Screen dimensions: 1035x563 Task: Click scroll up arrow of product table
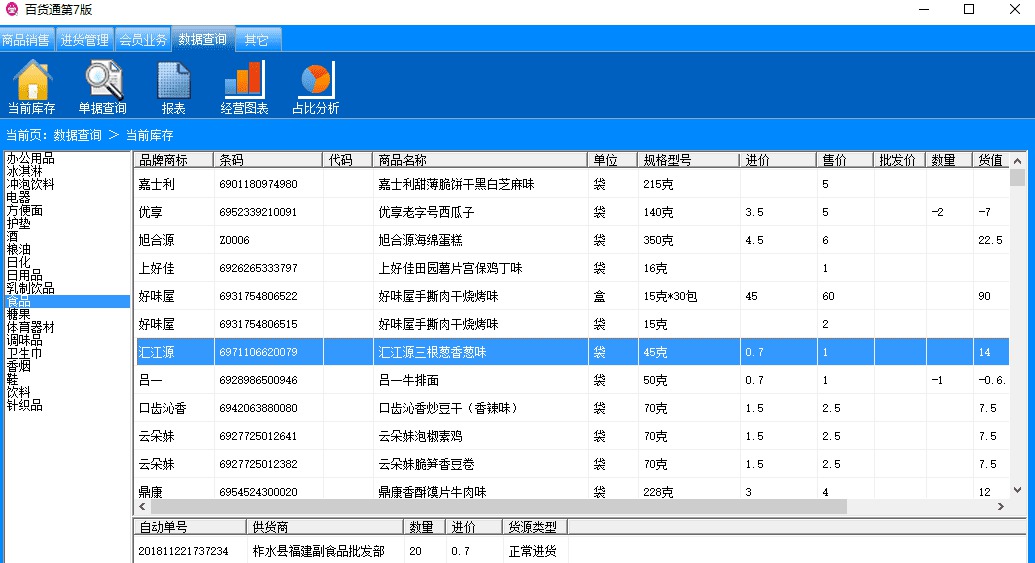point(1017,160)
